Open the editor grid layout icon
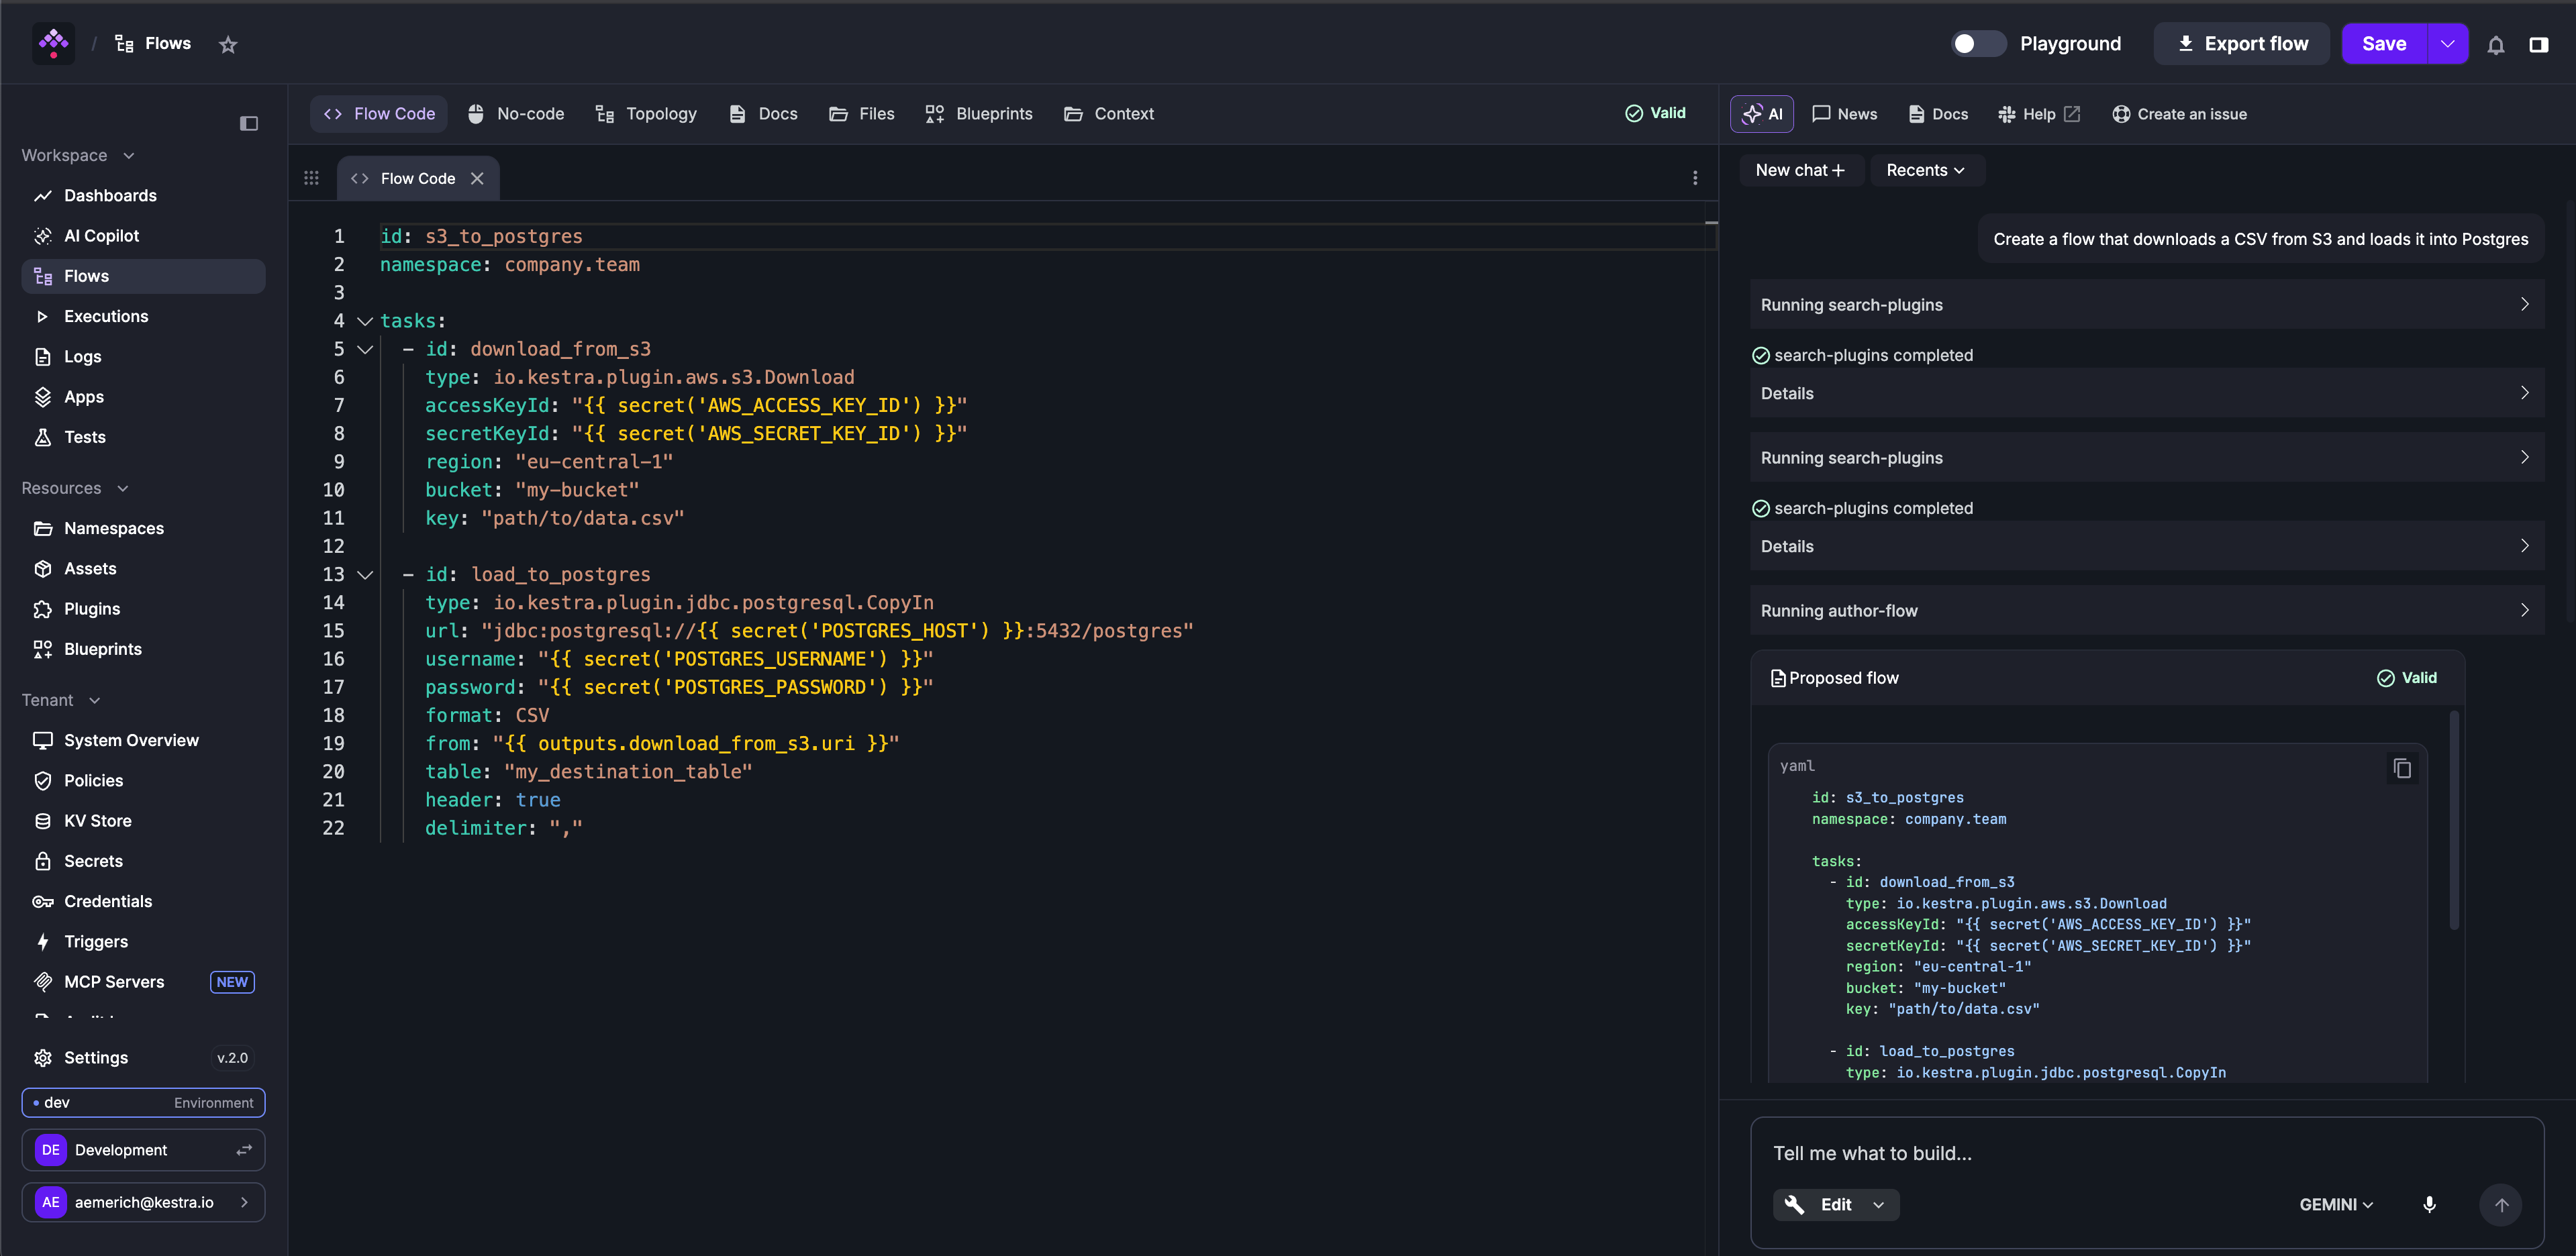This screenshot has height=1256, width=2576. (311, 178)
